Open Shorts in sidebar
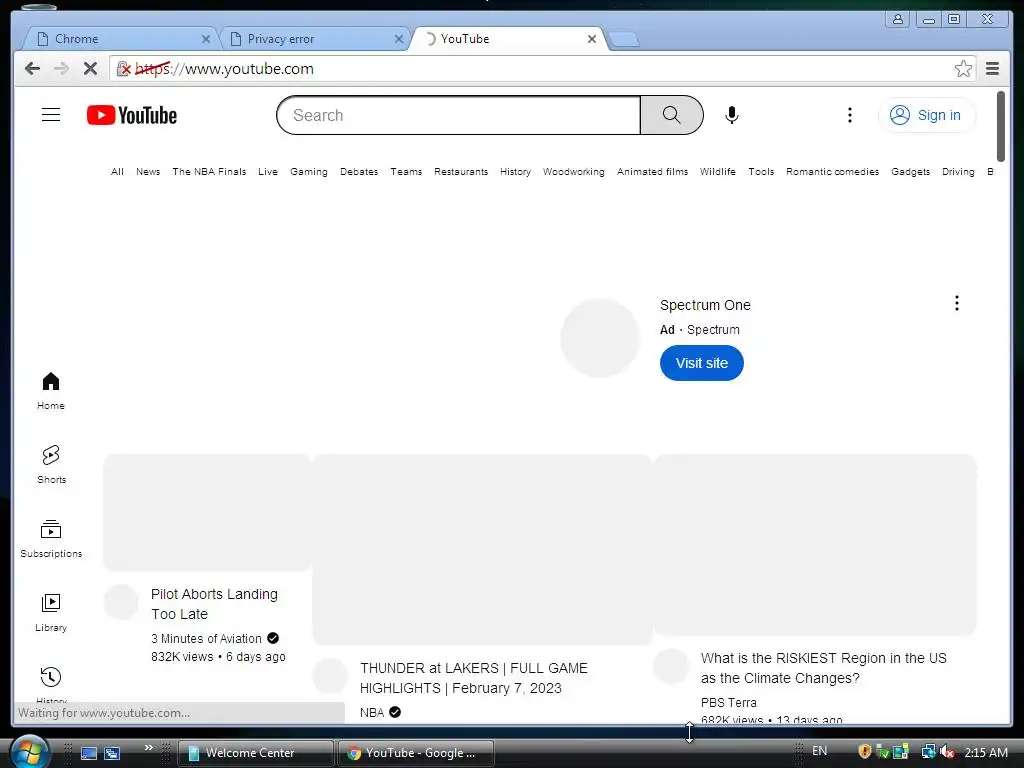1024x768 pixels. coord(51,464)
